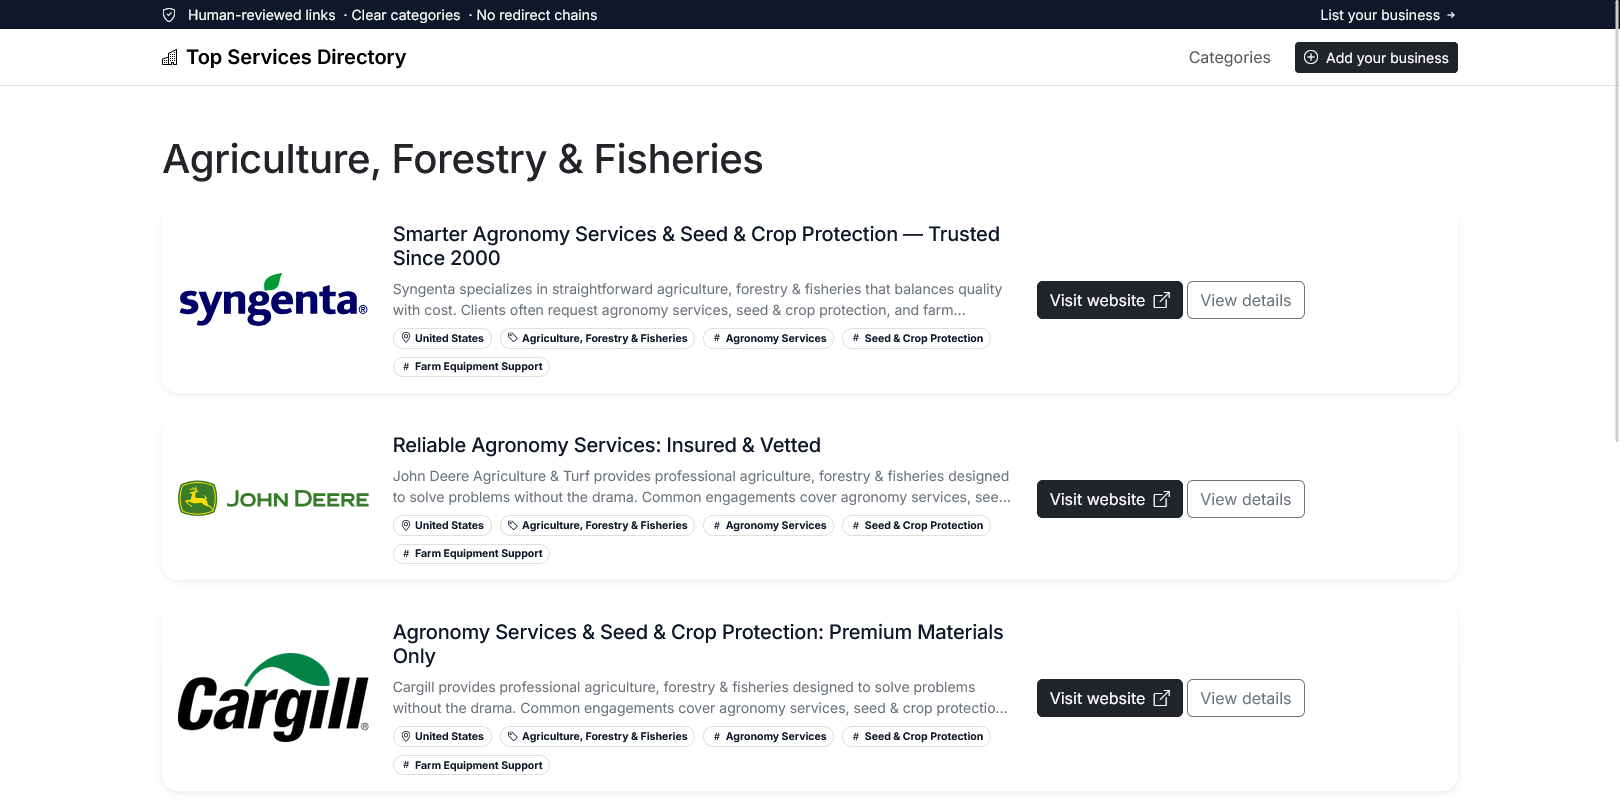Click the page's vertical scrollbar

pyautogui.click(x=1616, y=220)
